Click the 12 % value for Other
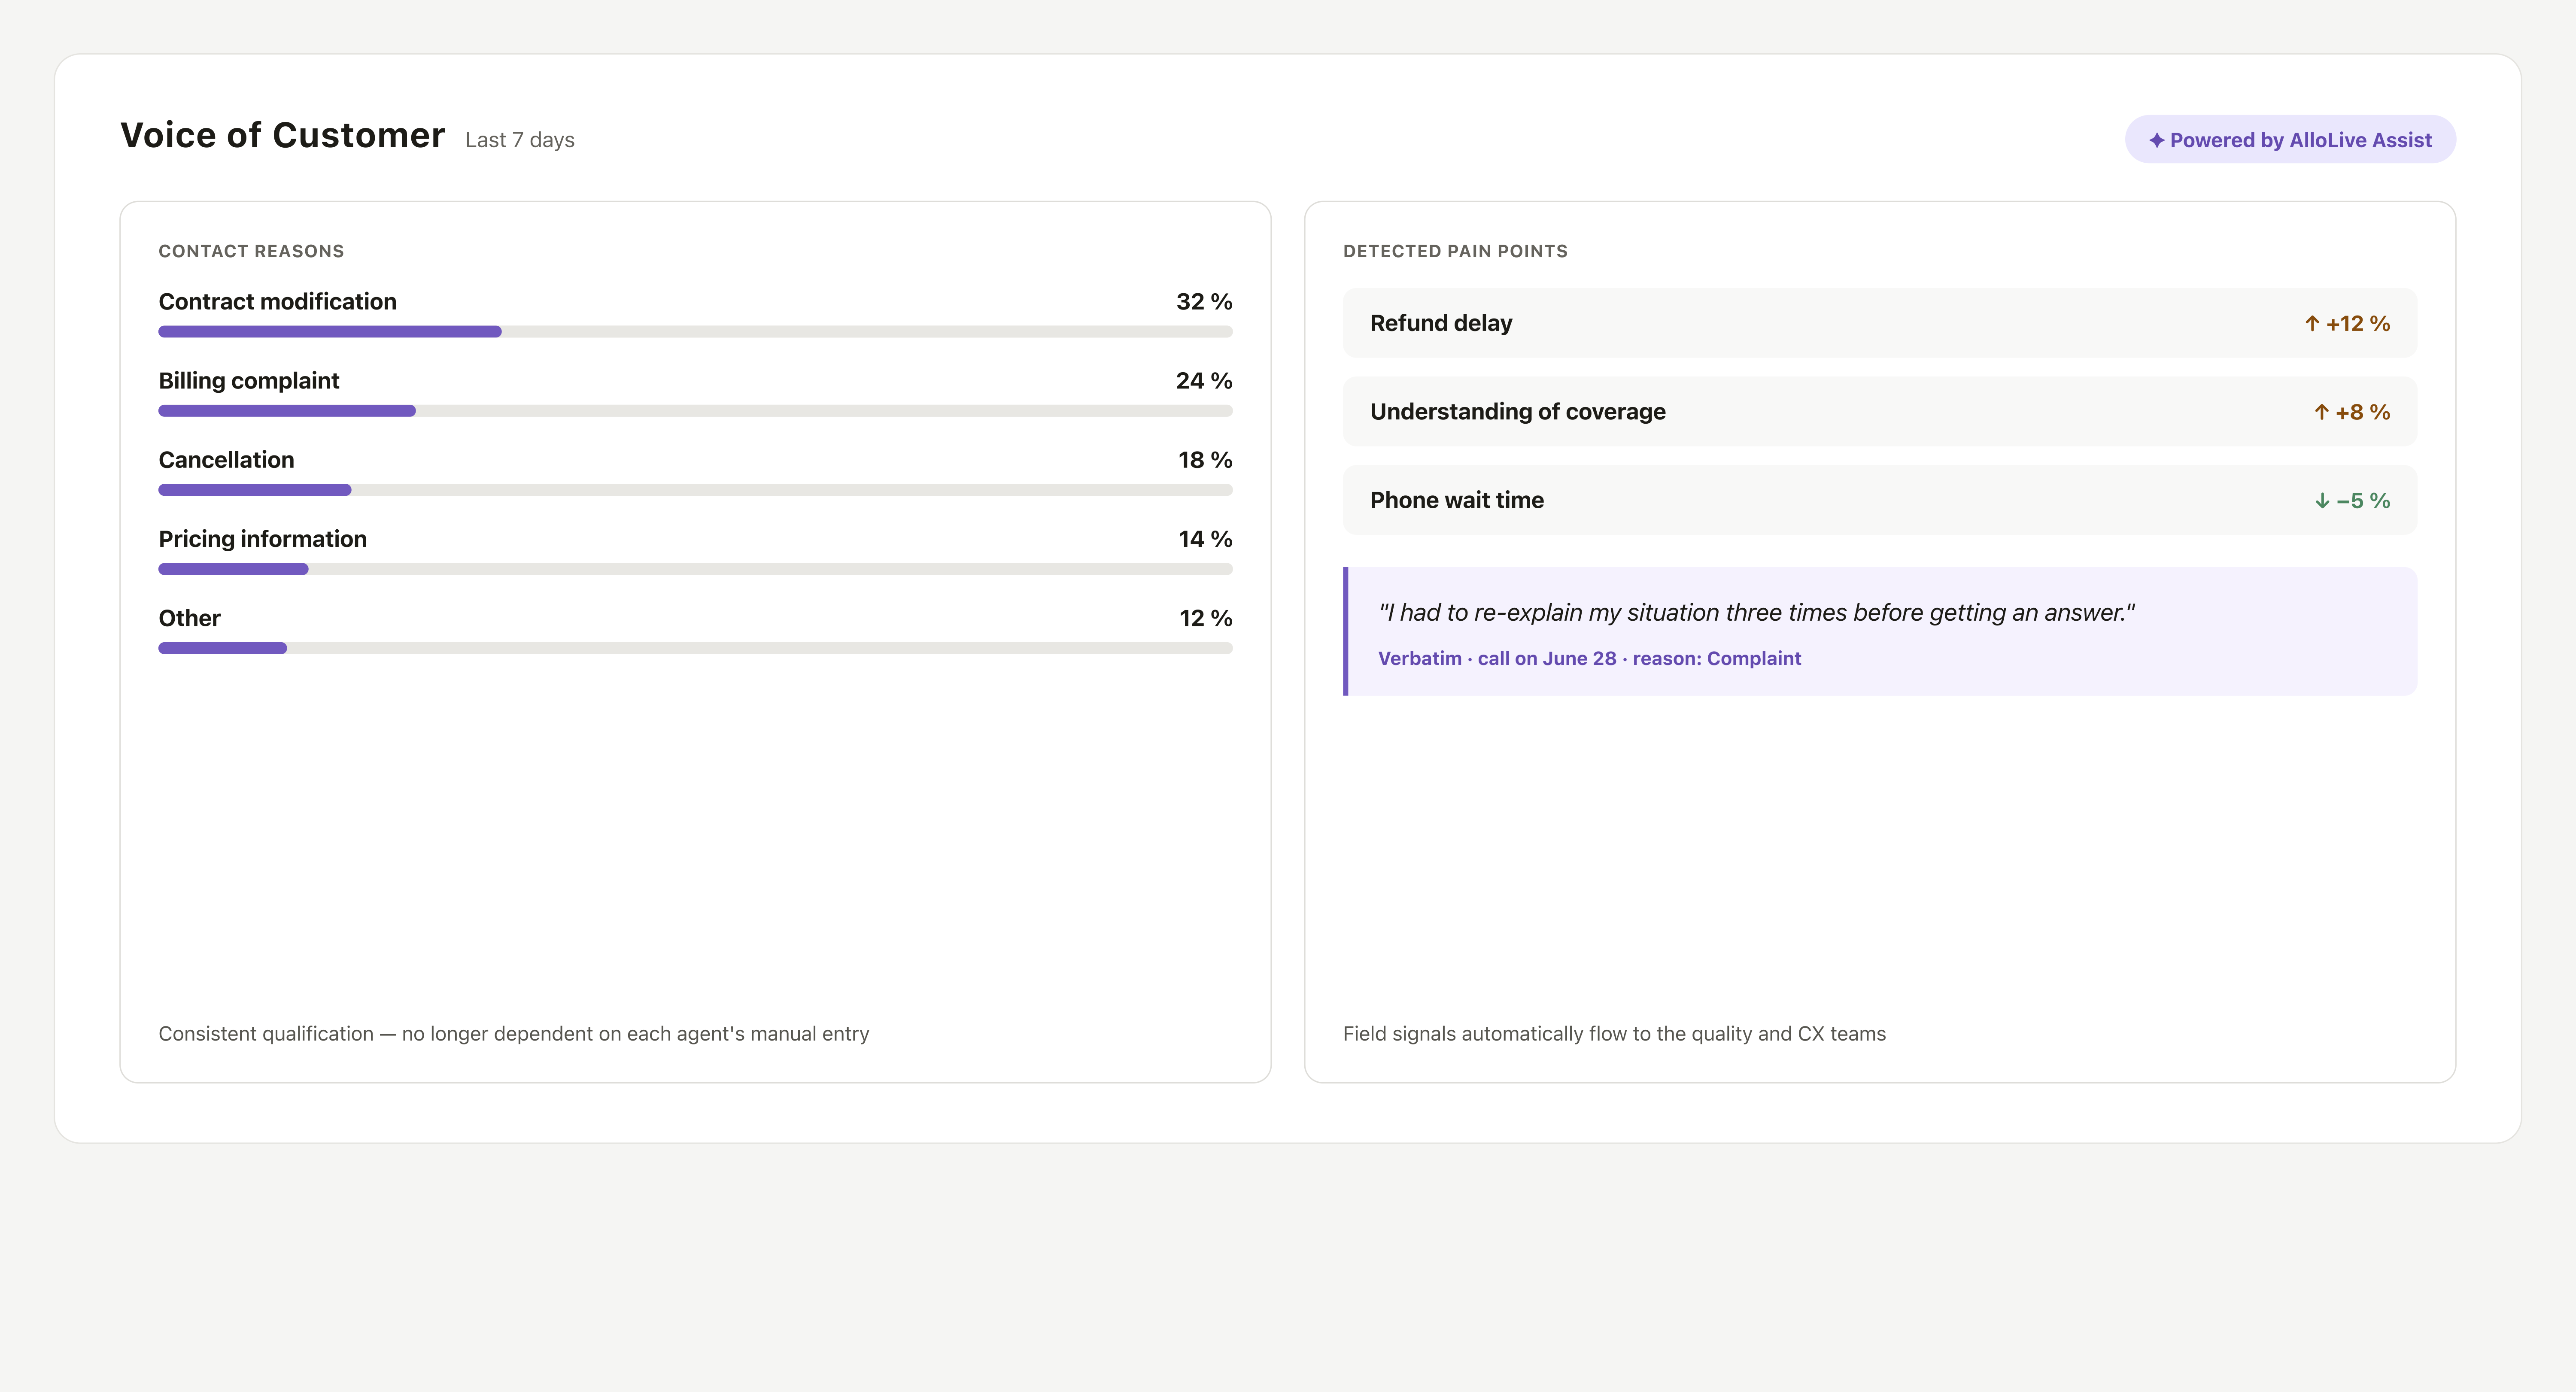 pos(1206,618)
